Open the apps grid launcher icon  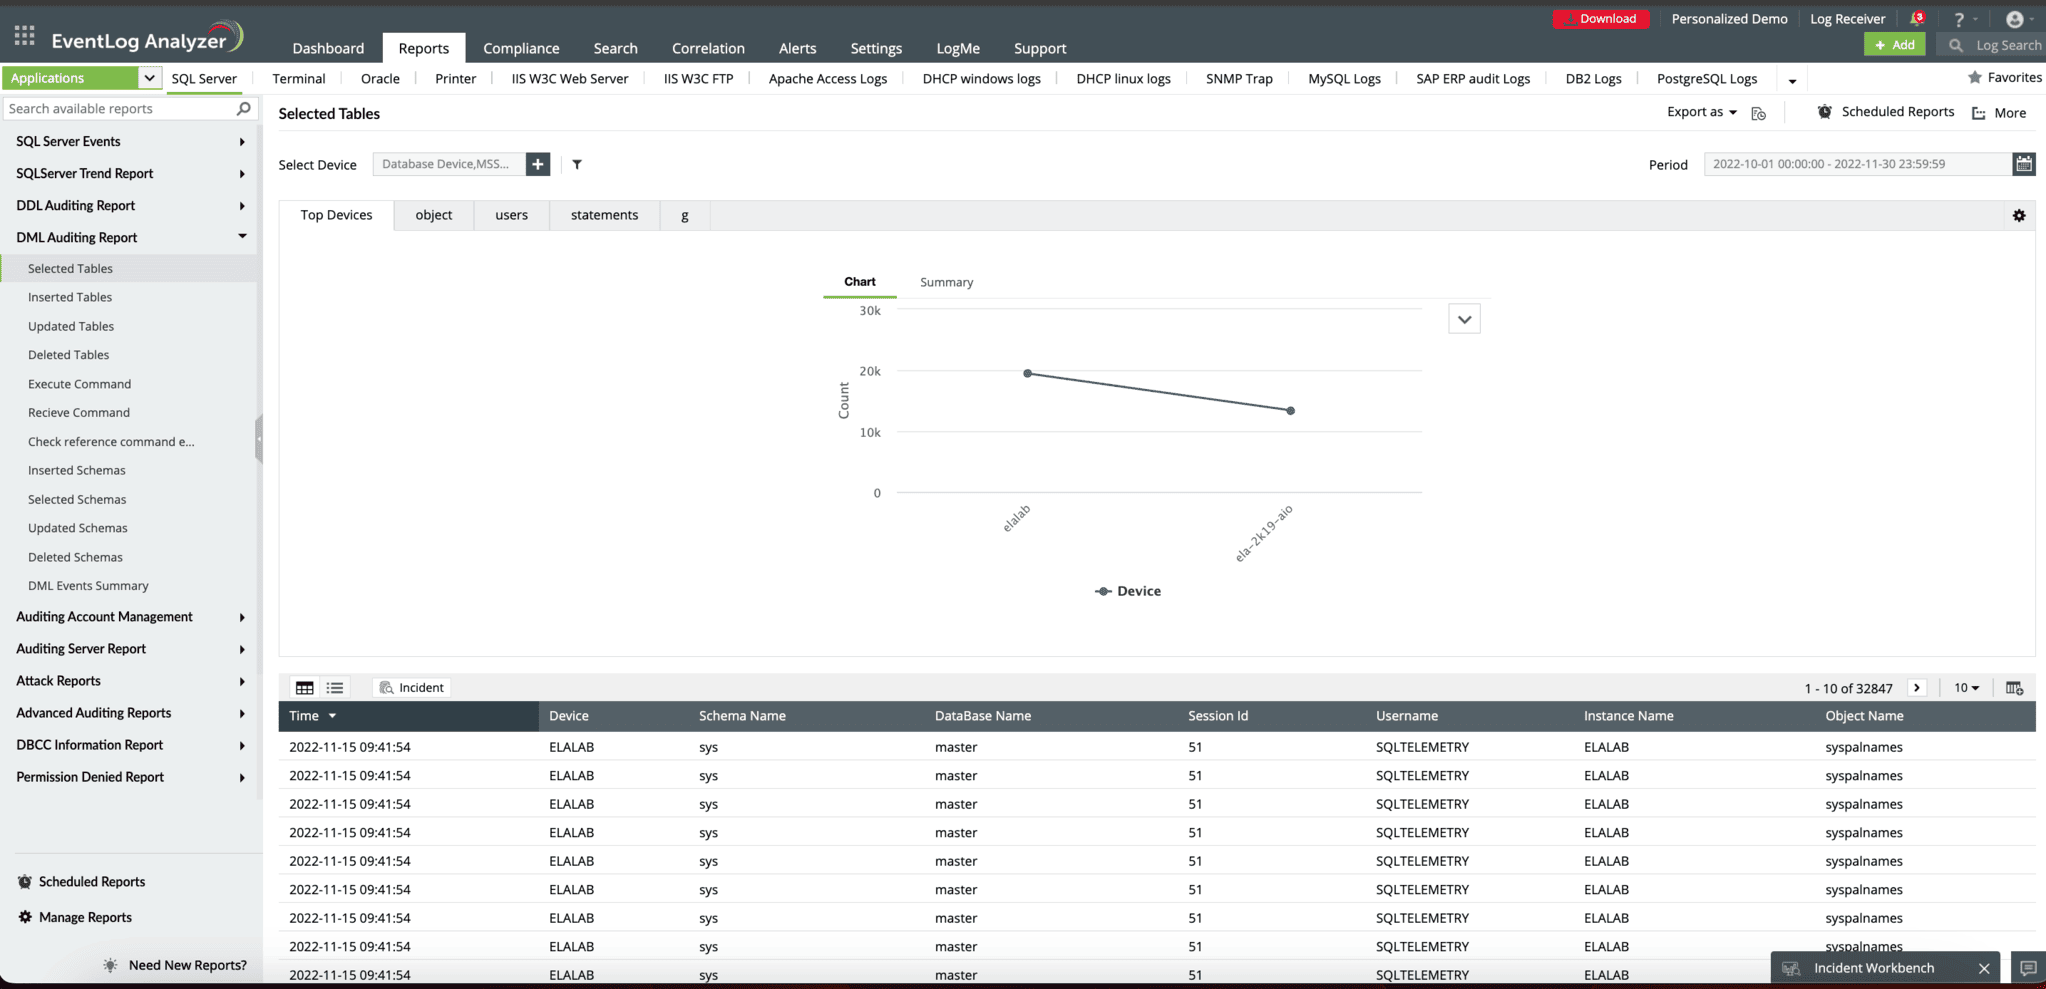(x=25, y=37)
